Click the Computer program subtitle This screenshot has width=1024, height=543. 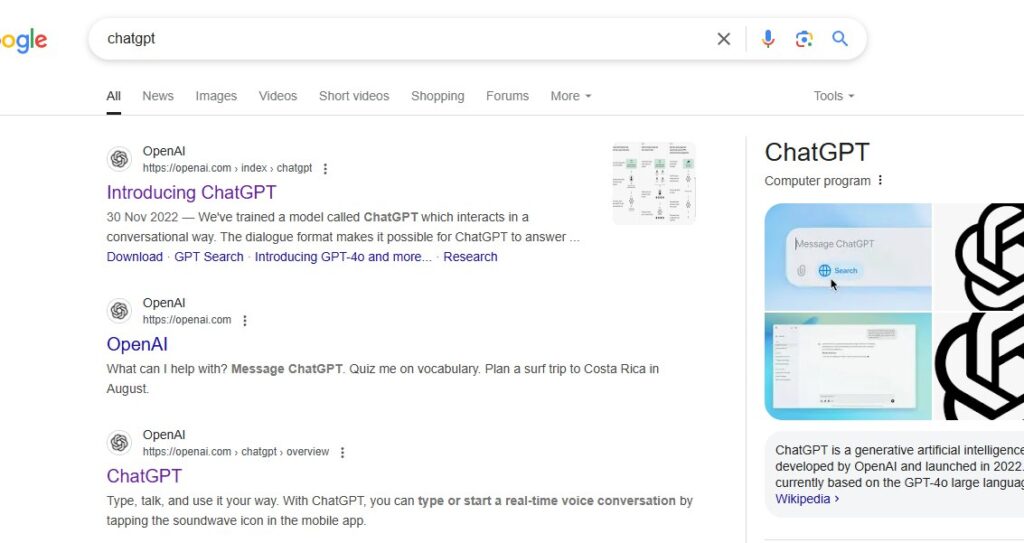[818, 181]
